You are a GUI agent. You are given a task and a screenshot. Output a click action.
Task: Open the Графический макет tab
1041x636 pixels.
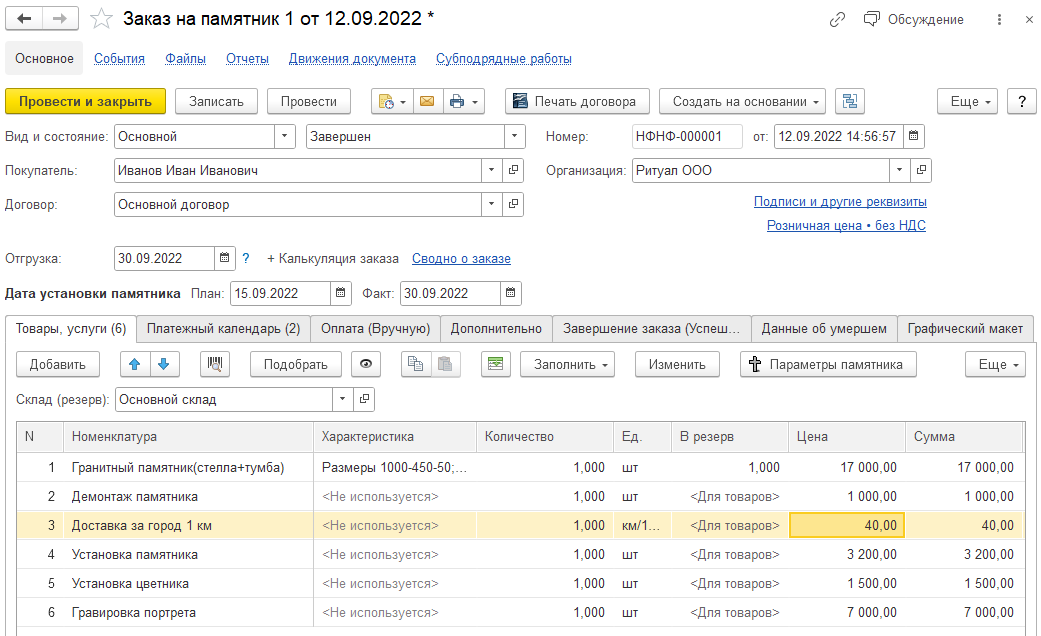[x=965, y=328]
